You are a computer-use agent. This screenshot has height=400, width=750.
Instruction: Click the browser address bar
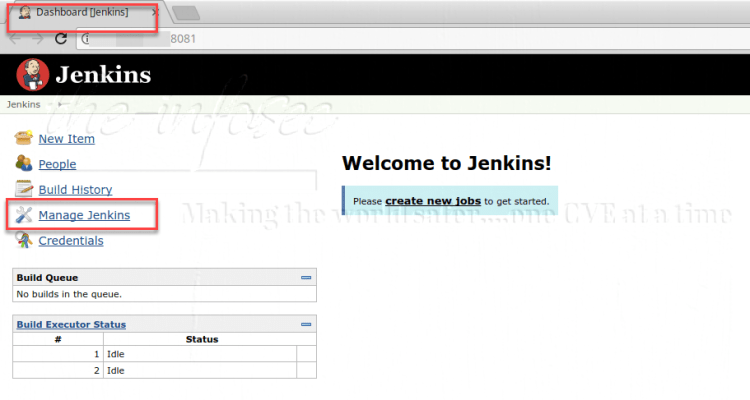point(400,39)
